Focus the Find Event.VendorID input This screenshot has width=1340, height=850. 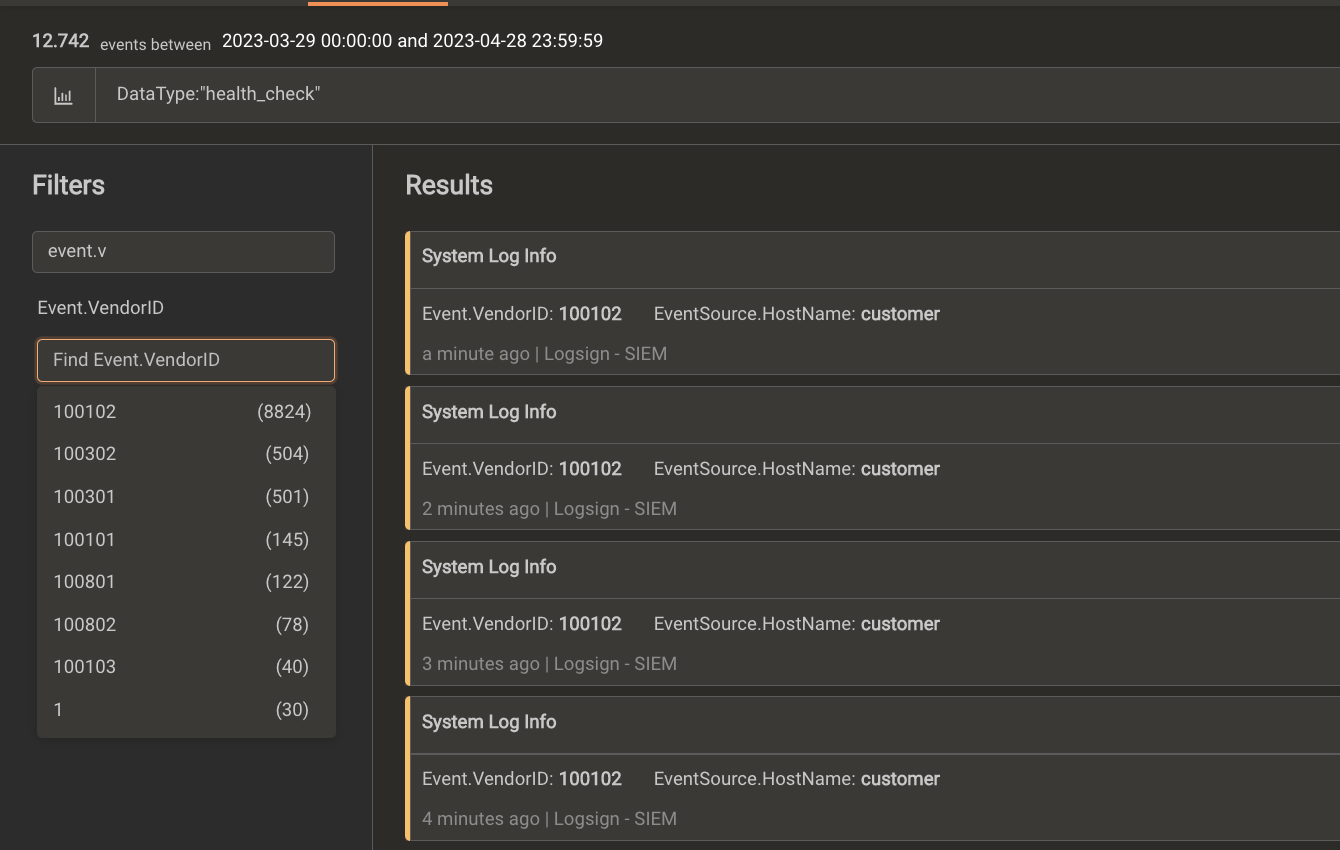[x=185, y=360]
